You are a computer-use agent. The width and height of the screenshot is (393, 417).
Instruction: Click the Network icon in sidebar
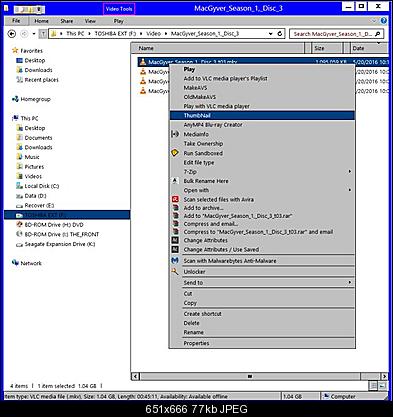[15, 263]
